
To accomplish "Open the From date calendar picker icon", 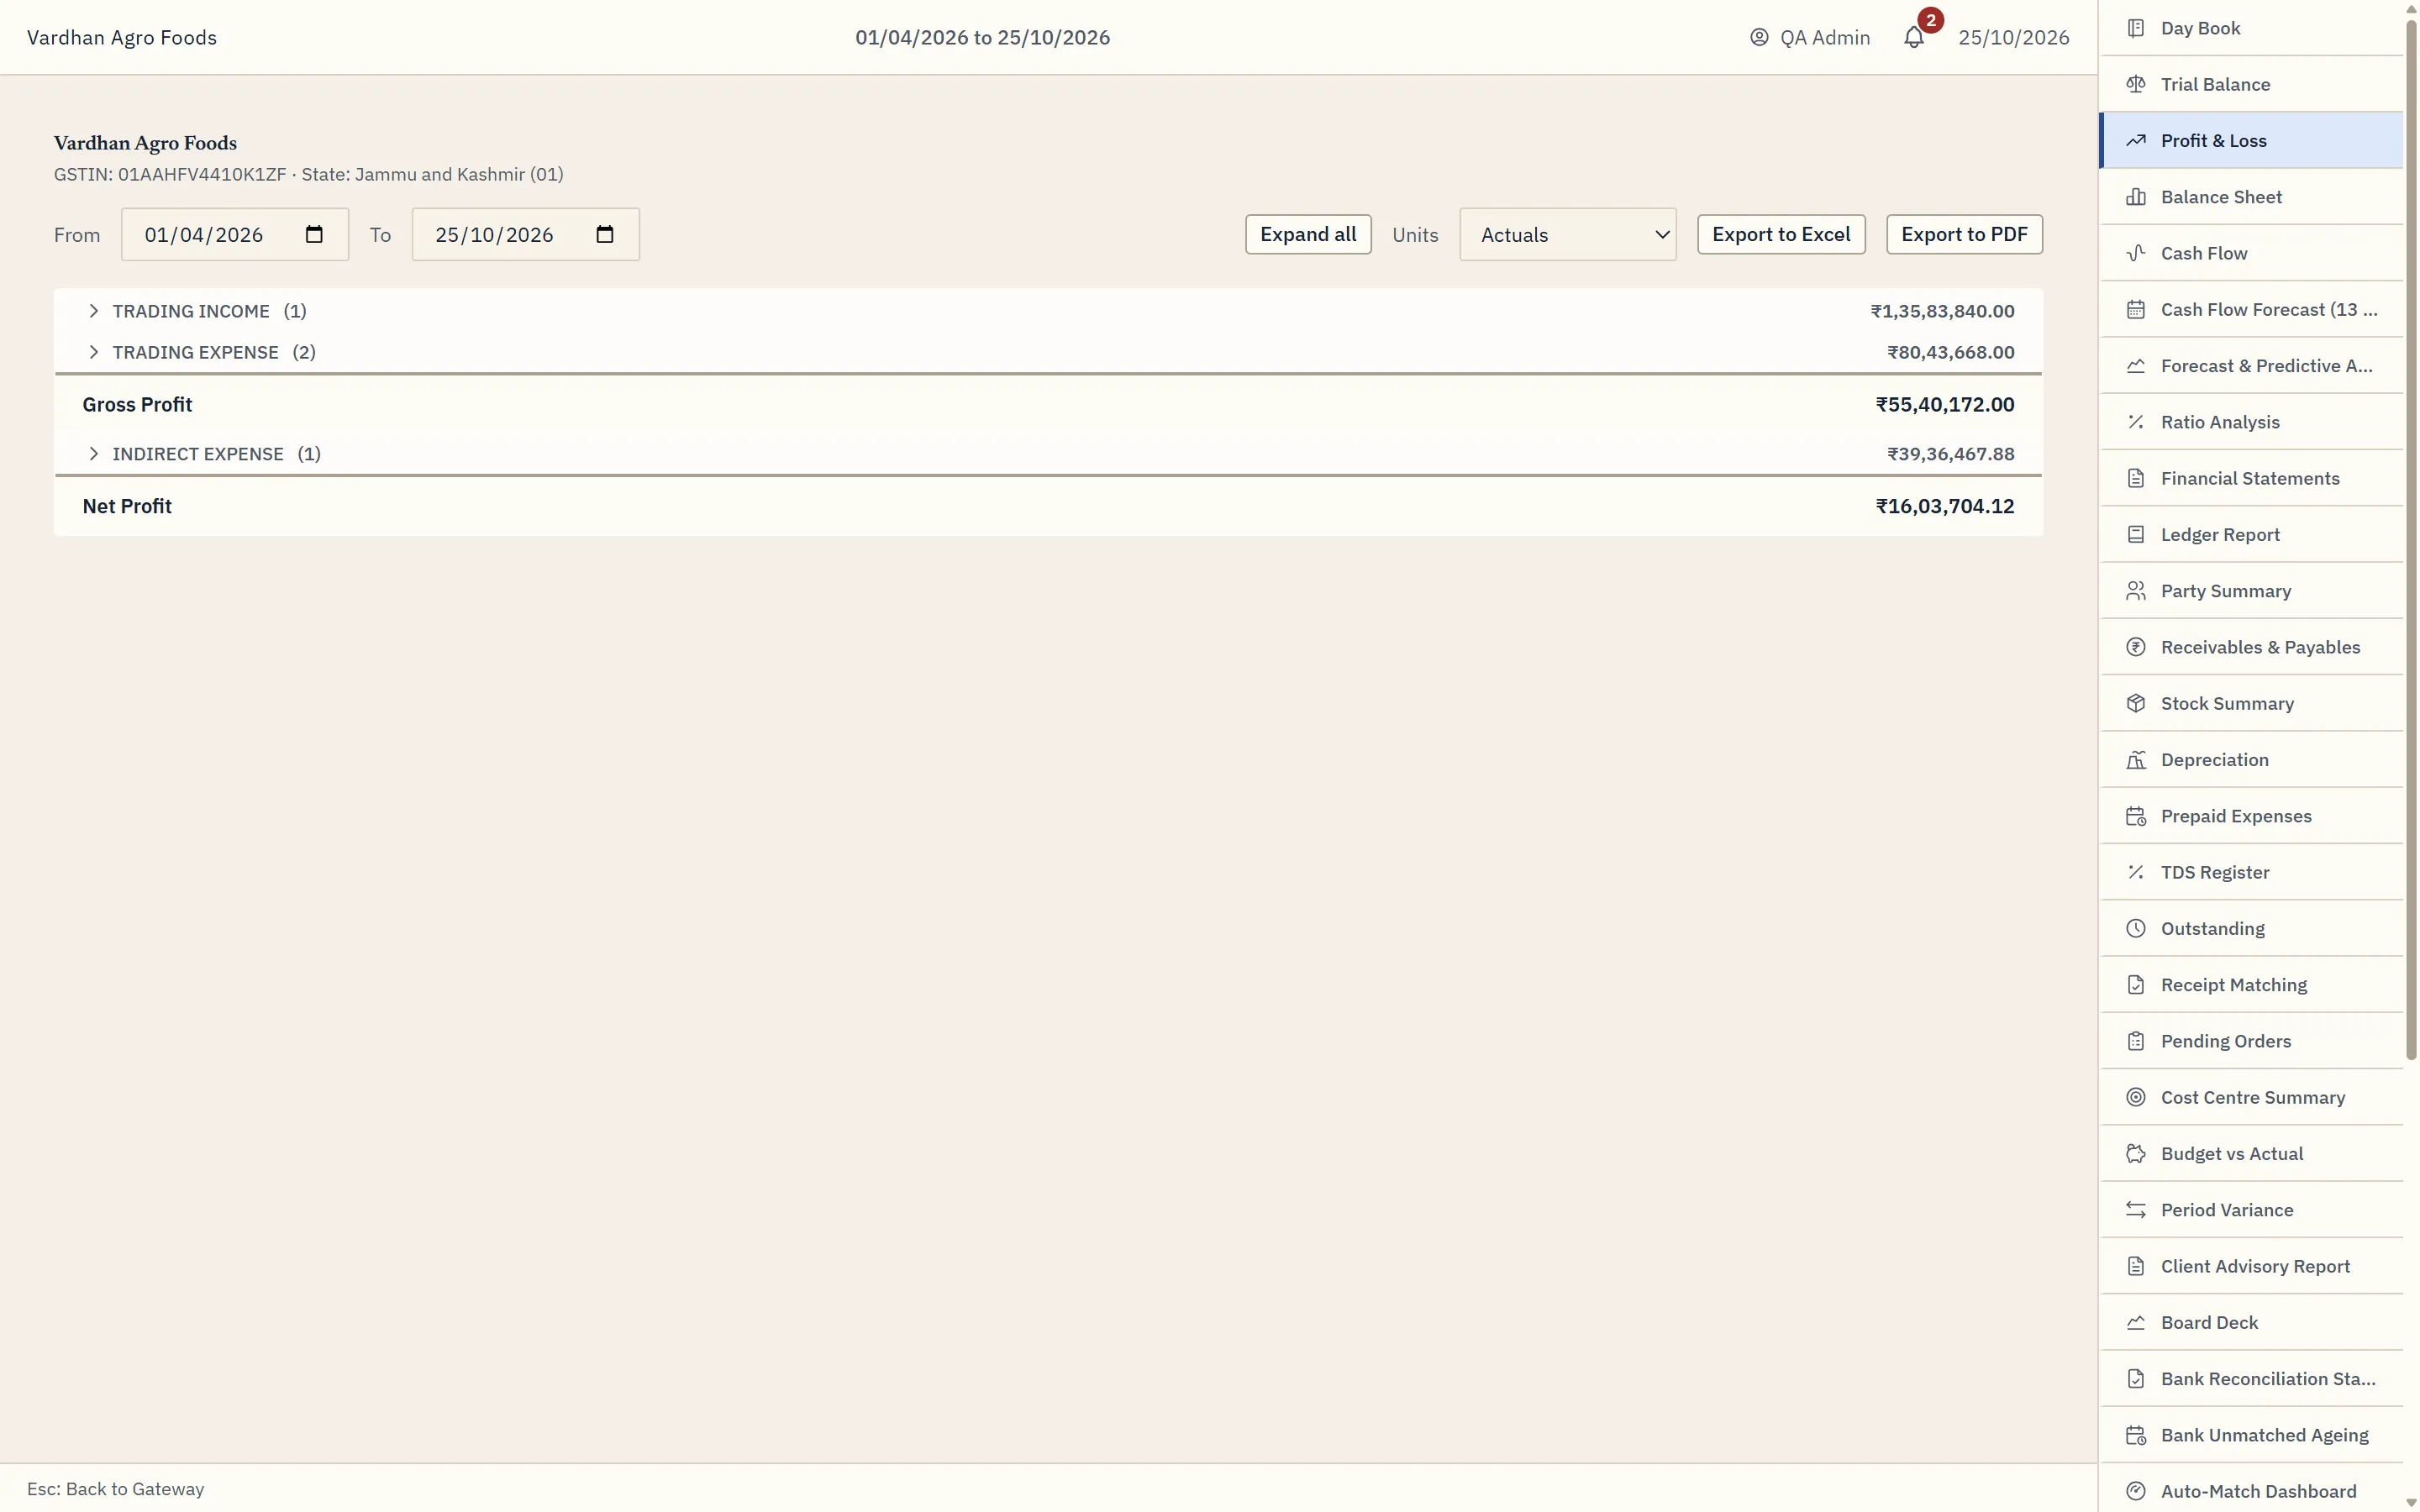I will pos(314,234).
